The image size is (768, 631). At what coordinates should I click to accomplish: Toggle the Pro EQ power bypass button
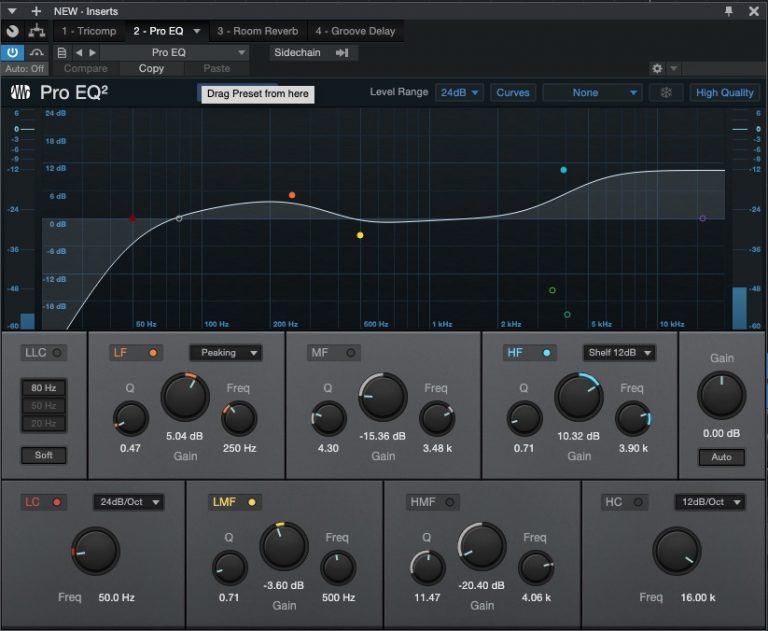tap(12, 52)
